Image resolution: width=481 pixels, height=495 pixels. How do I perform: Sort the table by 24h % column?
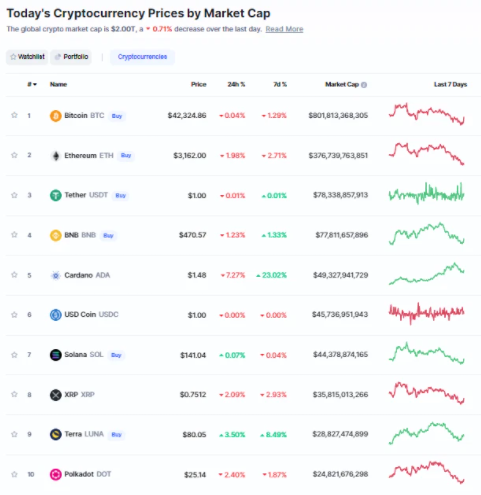click(236, 84)
